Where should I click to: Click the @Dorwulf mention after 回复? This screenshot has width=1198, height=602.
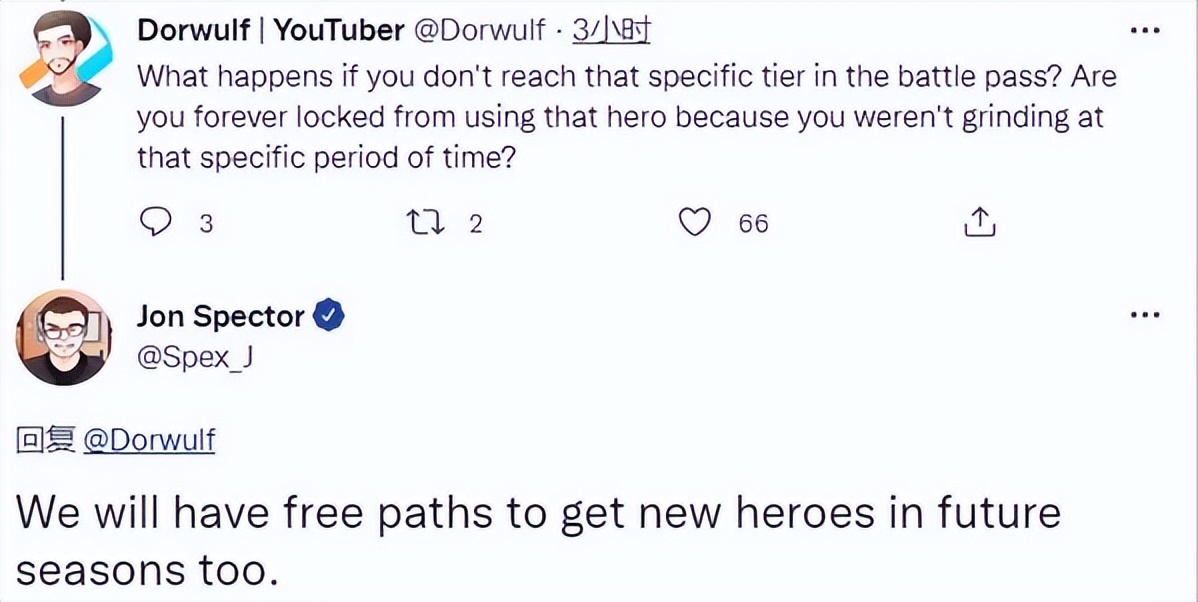tap(149, 441)
